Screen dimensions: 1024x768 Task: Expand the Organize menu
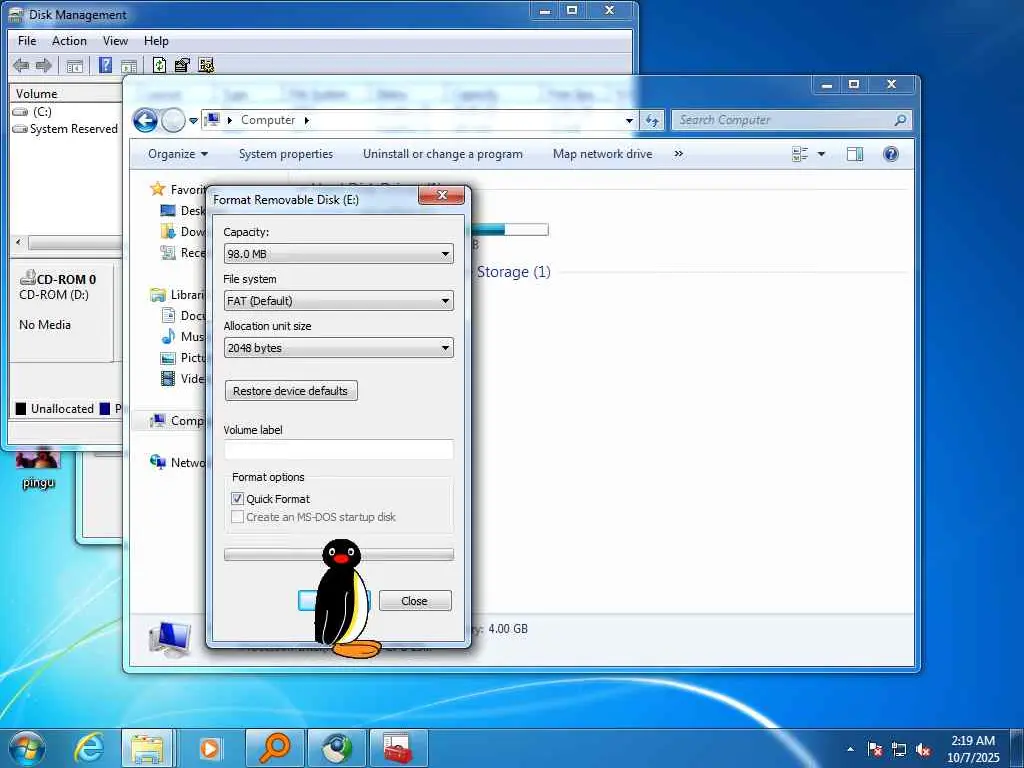click(x=178, y=154)
